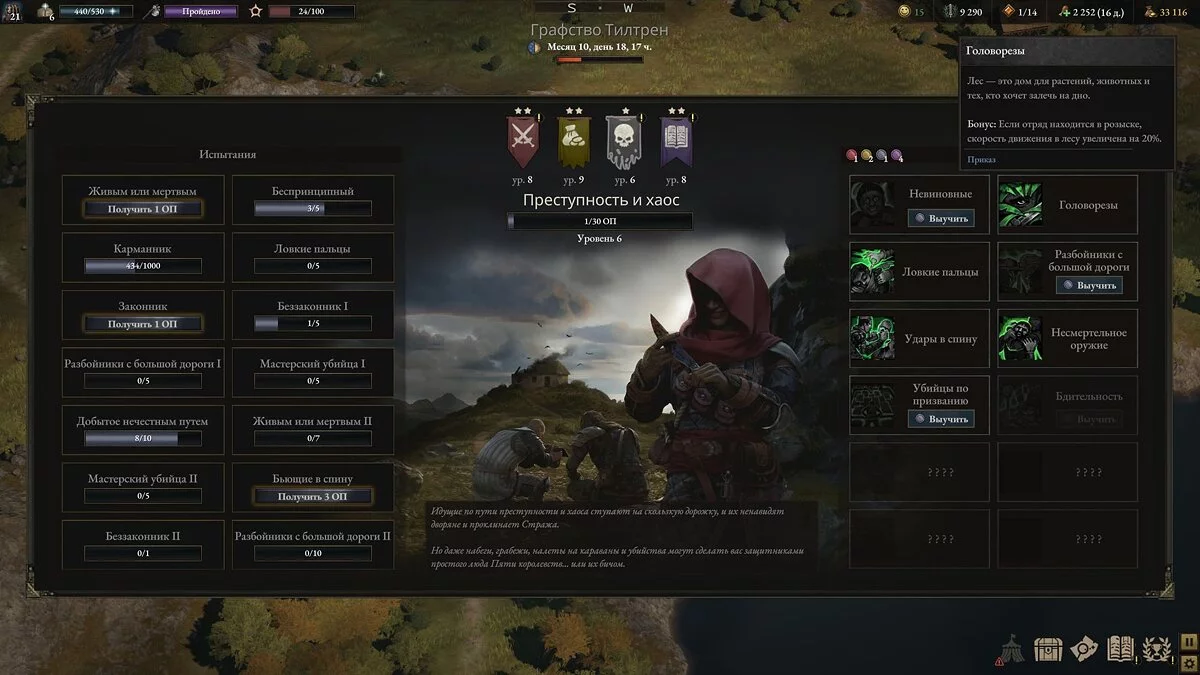Image resolution: width=1200 pixels, height=675 pixels.
Task: Click the Карманник 434/1000 progress bar
Action: pos(142,266)
